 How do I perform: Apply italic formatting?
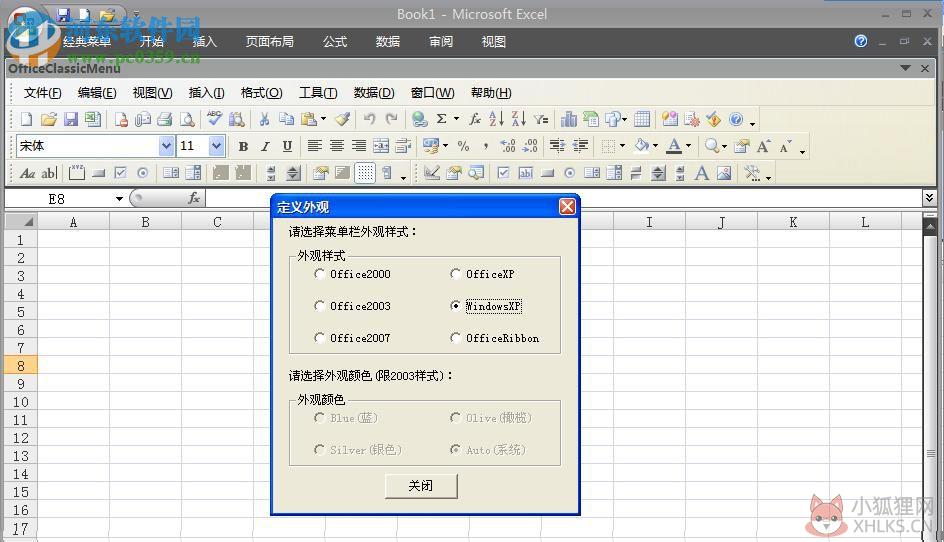tap(265, 146)
